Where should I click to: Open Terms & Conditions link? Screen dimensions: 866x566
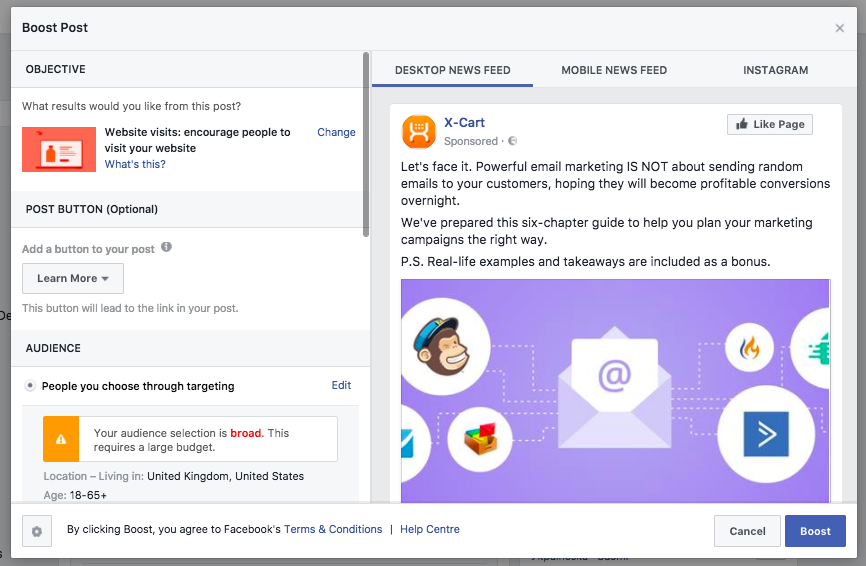point(333,529)
